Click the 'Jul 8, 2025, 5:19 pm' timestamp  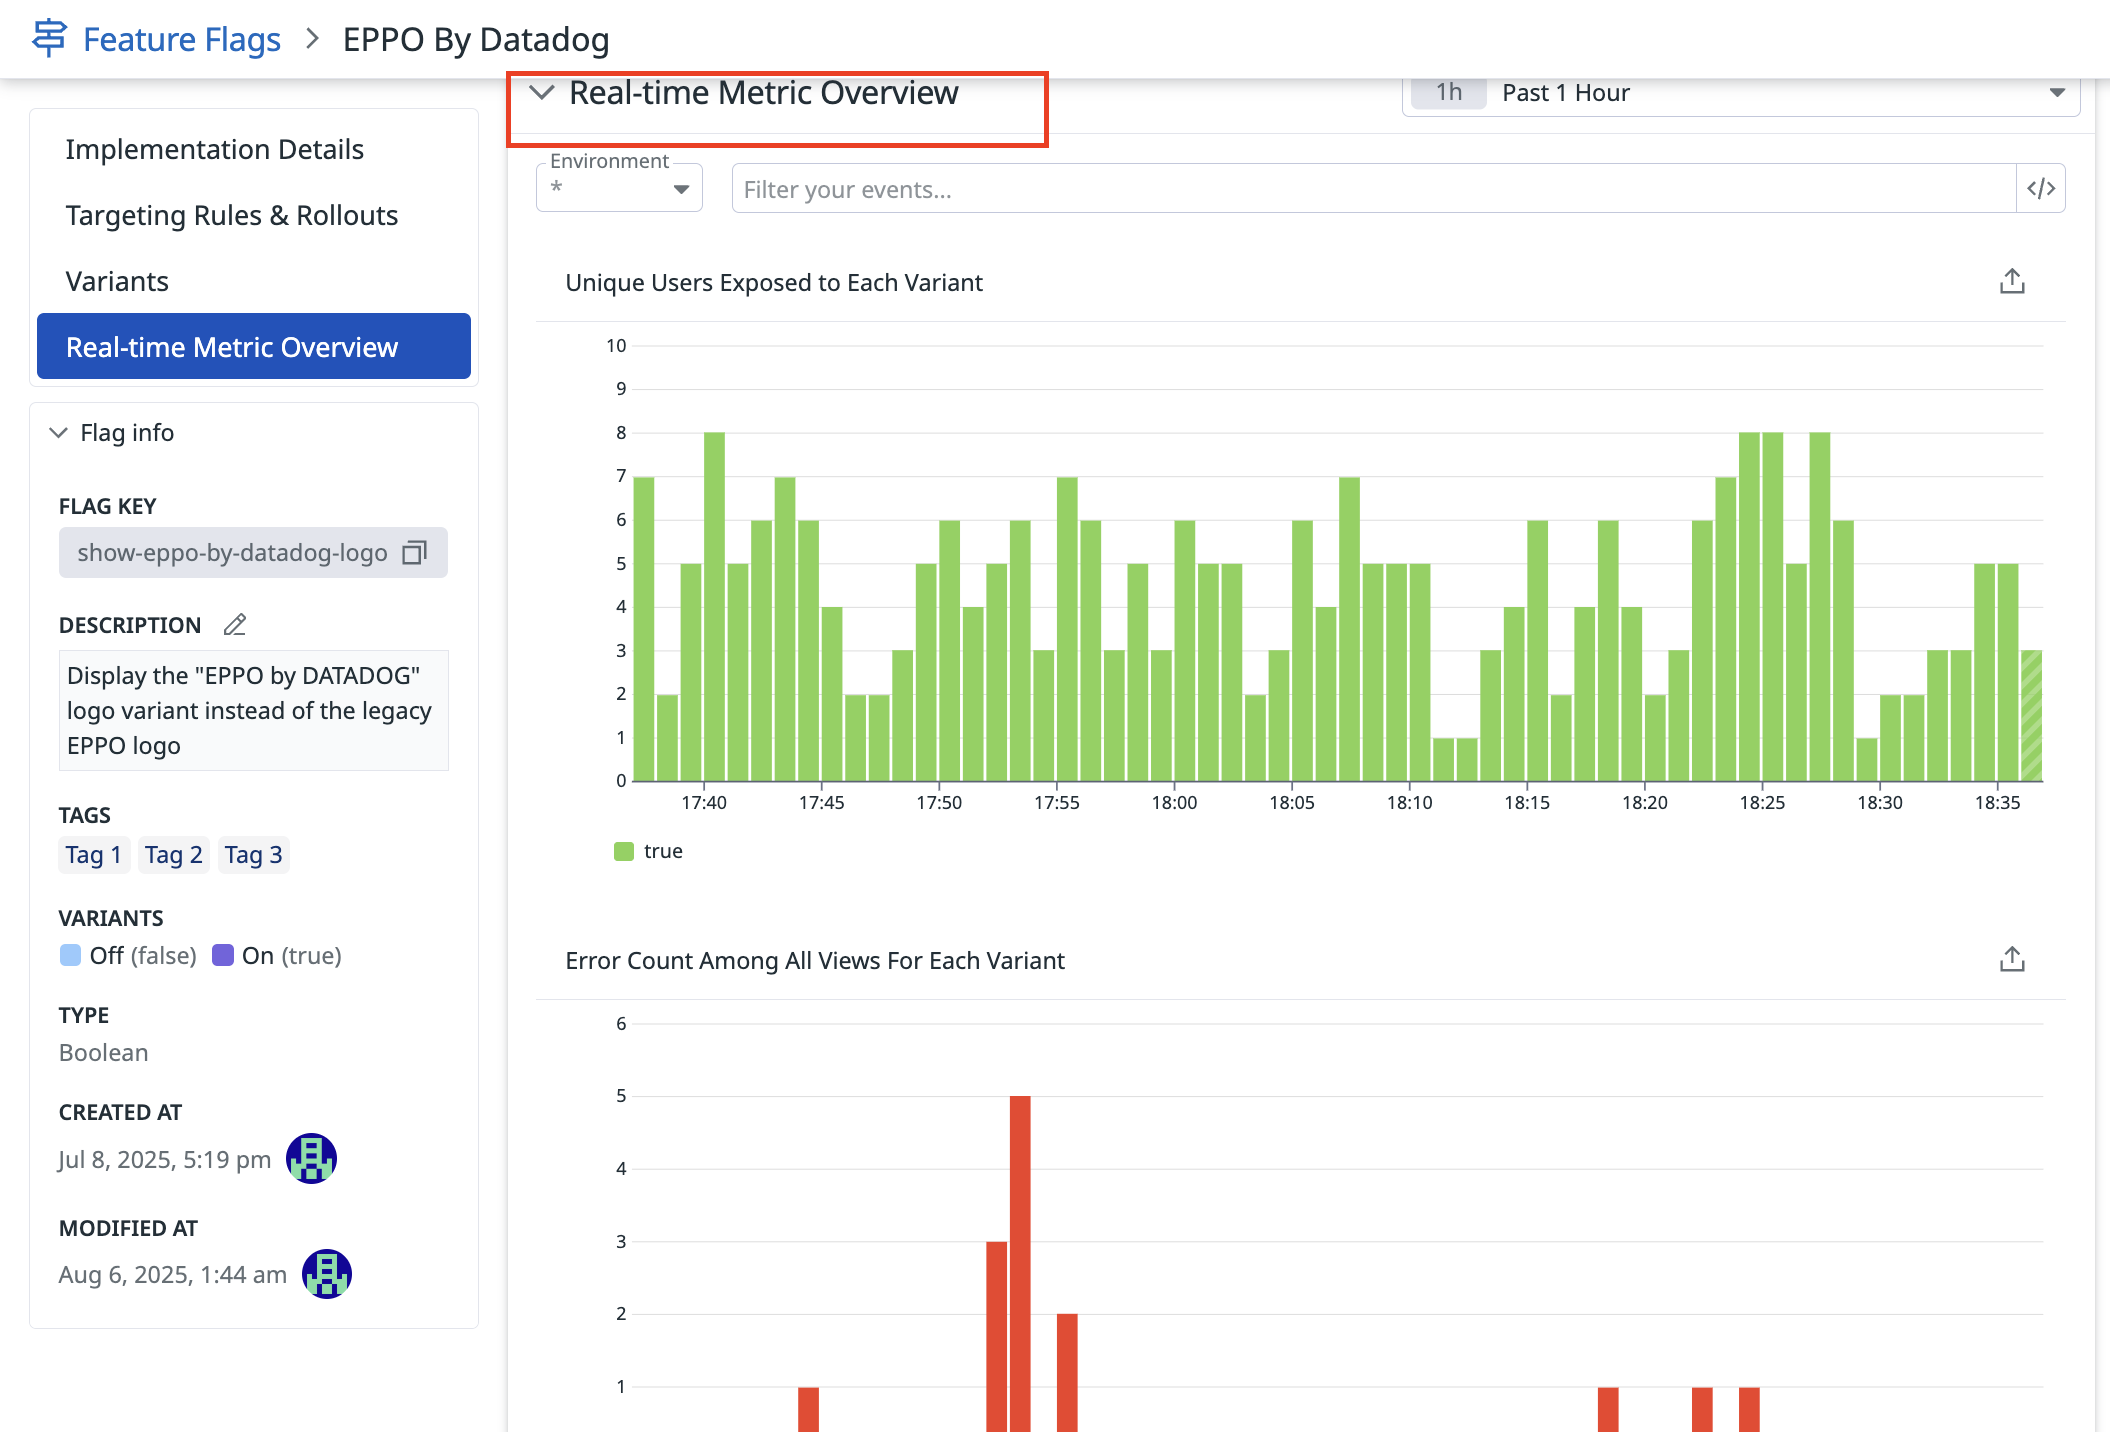click(165, 1159)
